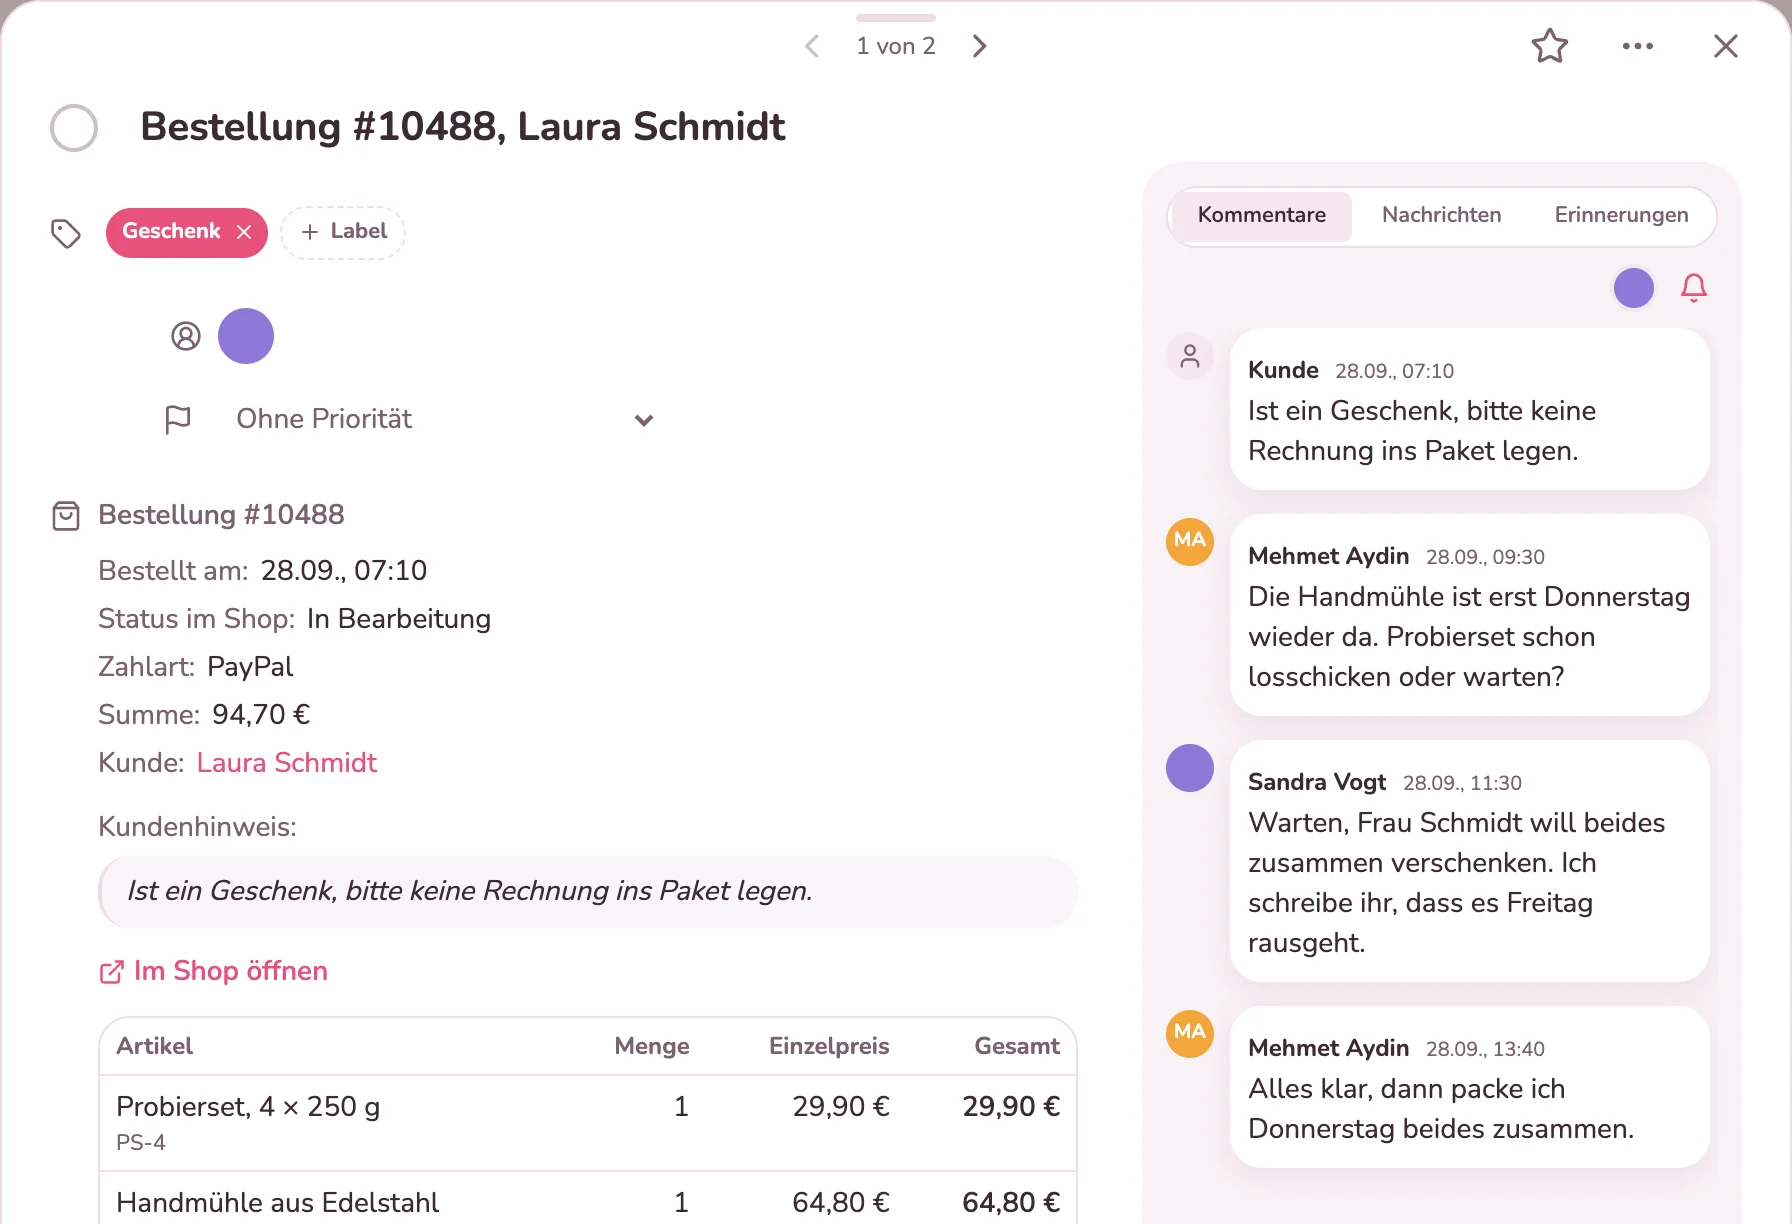Select the Geschenk label chip
Viewport: 1792px width, 1224px height.
(x=186, y=232)
